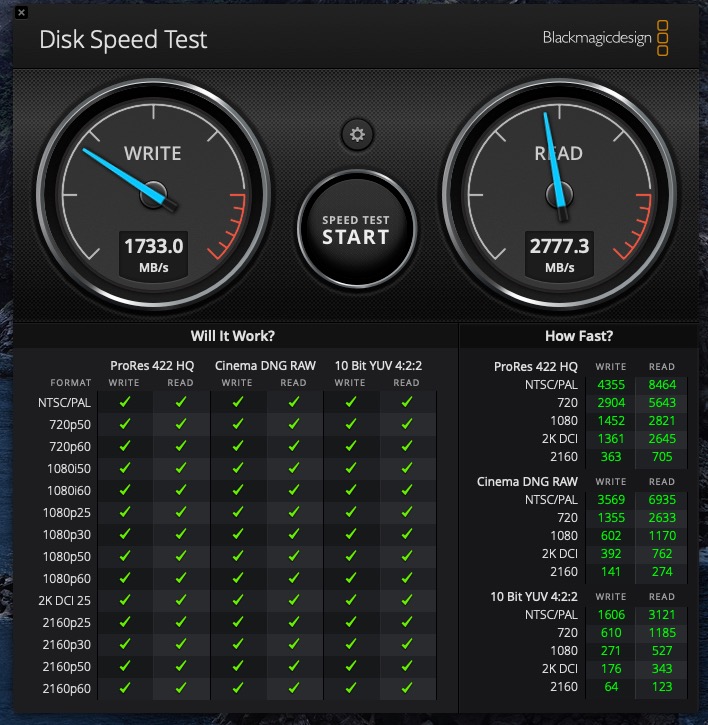Viewport: 708px width, 725px height.
Task: Select Cinema DNG 1080 write value 602
Action: 611,536
